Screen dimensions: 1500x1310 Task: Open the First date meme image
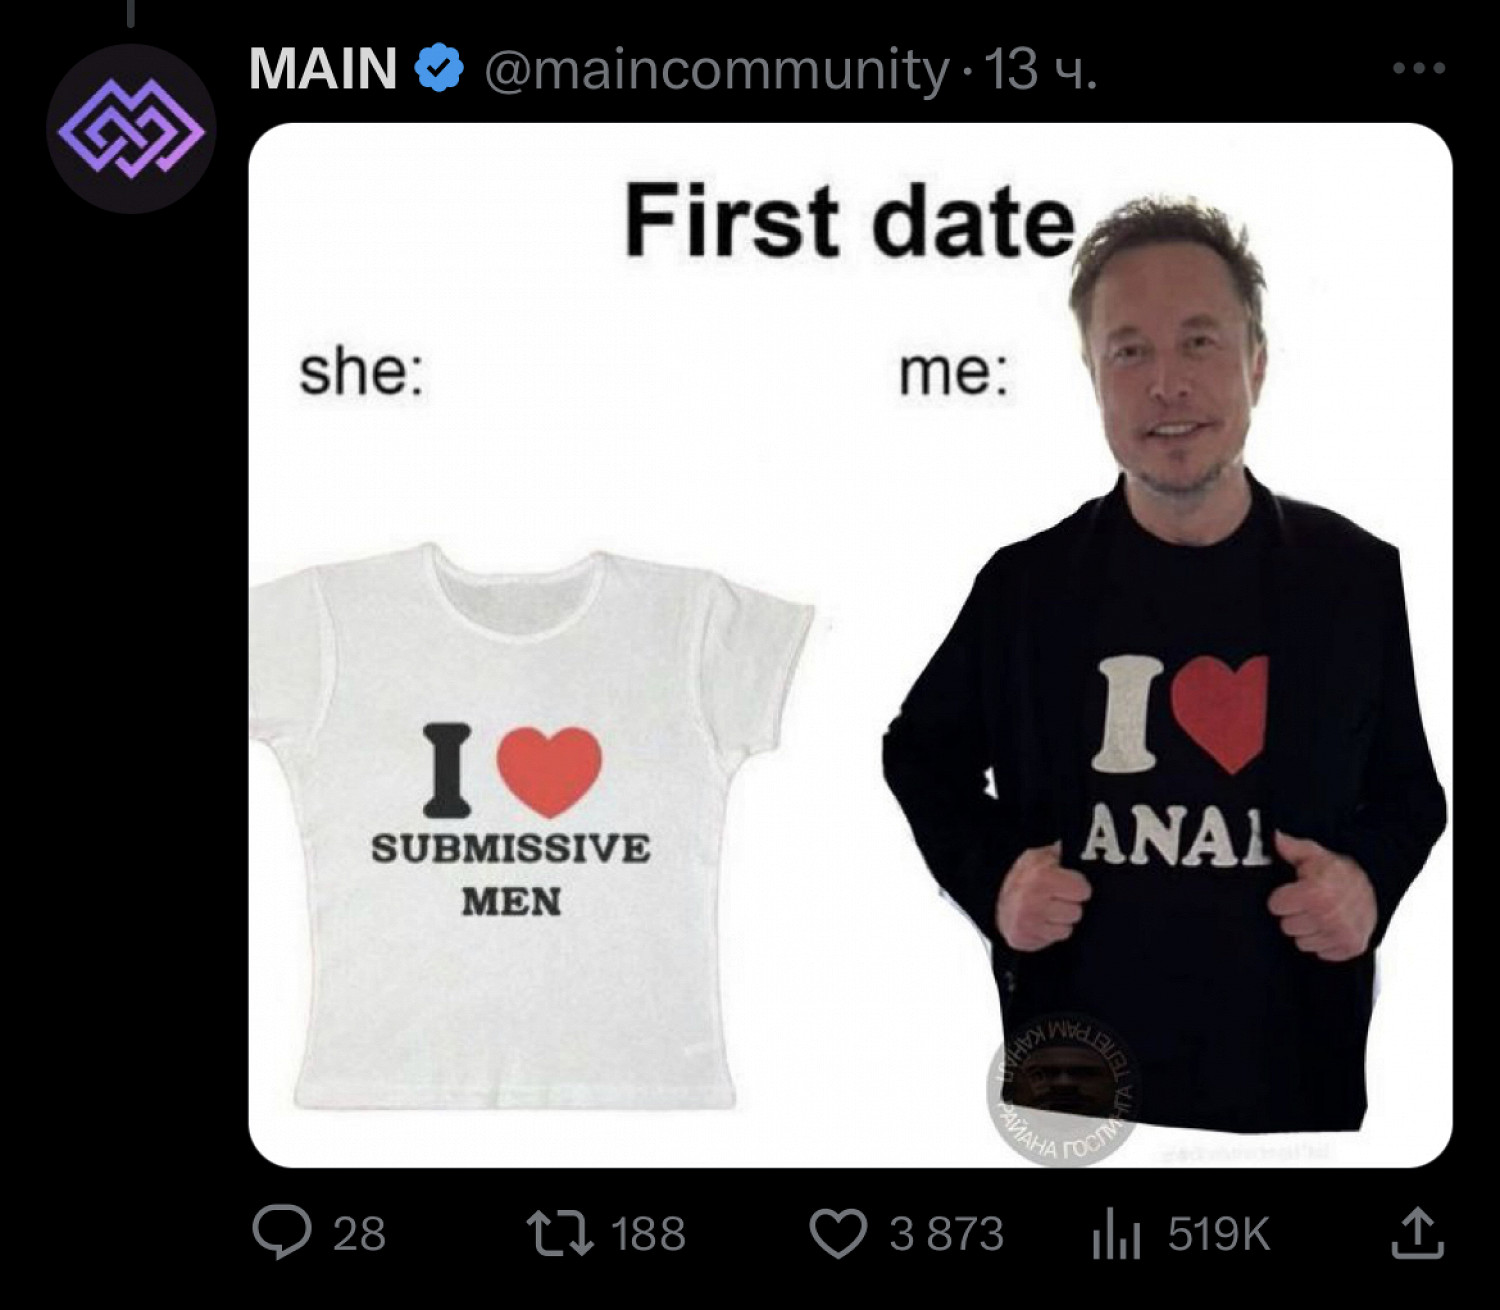pos(850,645)
